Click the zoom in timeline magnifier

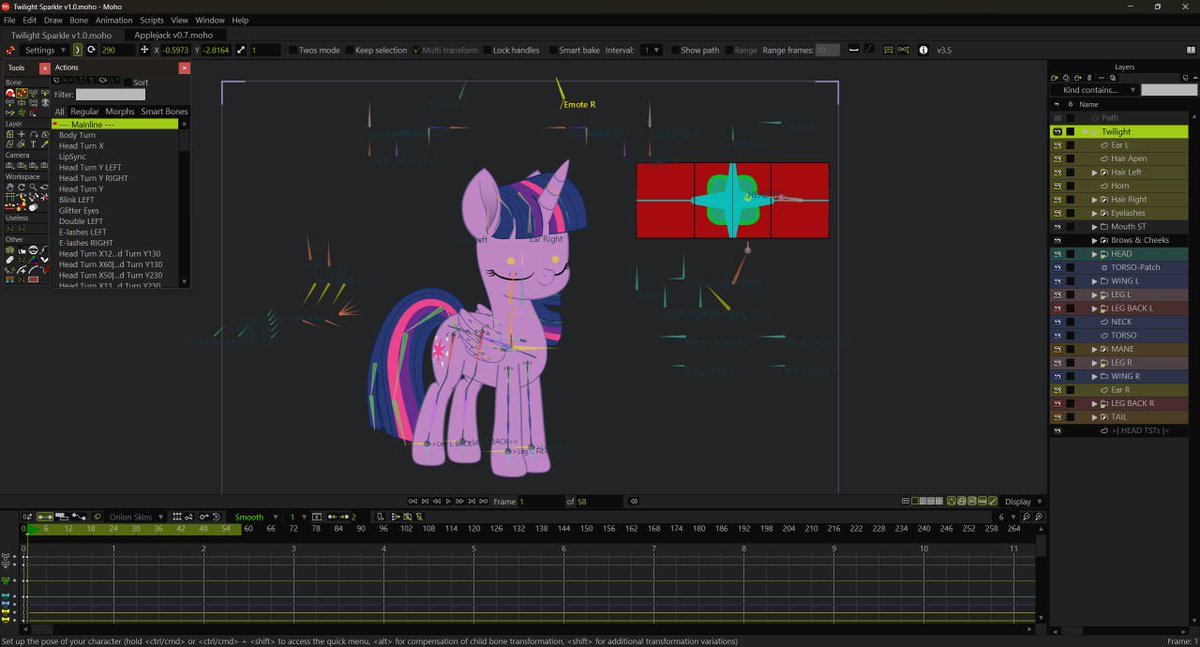click(1039, 517)
